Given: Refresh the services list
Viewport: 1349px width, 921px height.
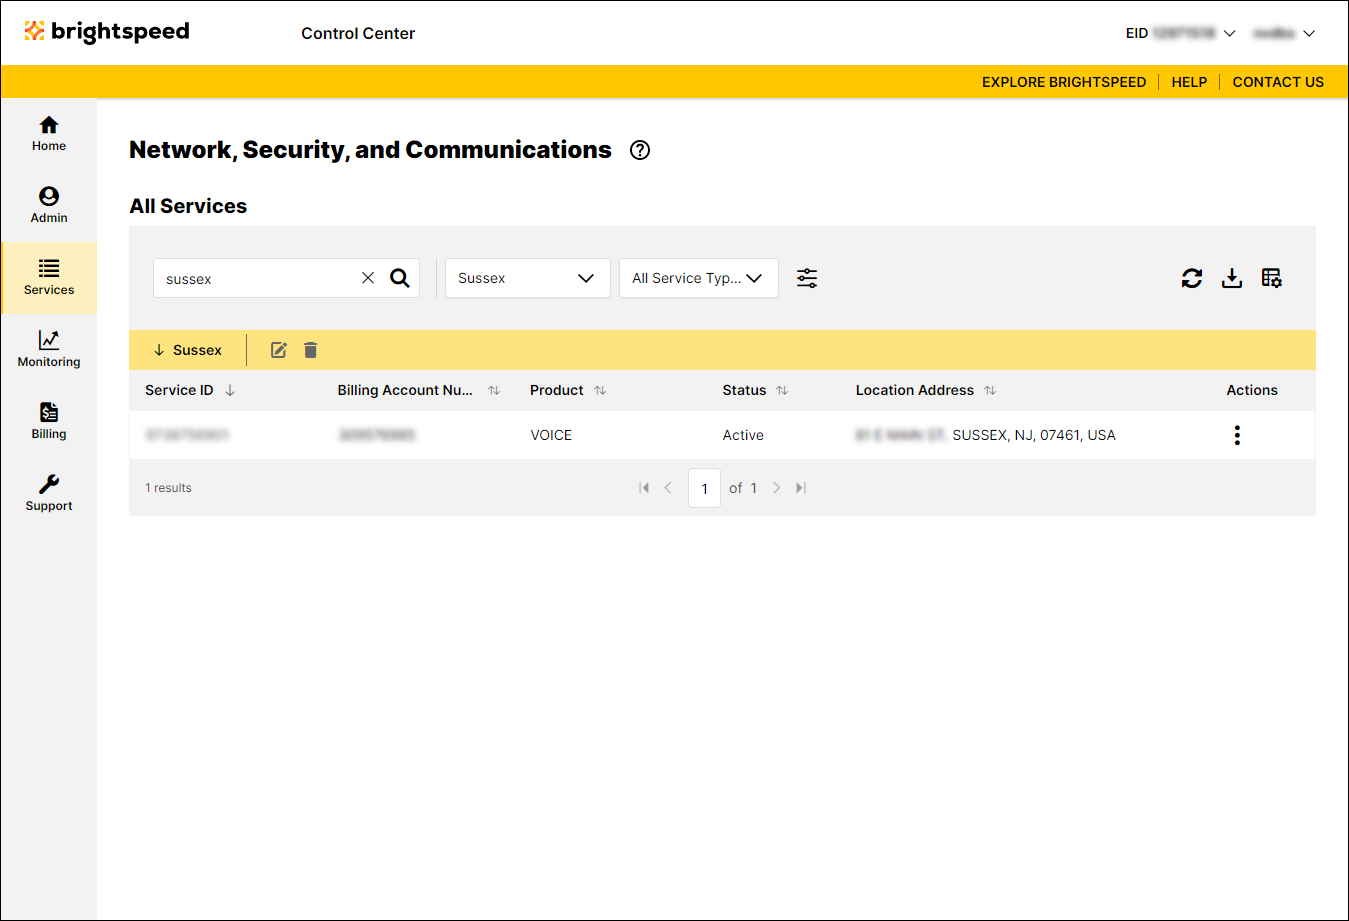Looking at the screenshot, I should (1192, 278).
